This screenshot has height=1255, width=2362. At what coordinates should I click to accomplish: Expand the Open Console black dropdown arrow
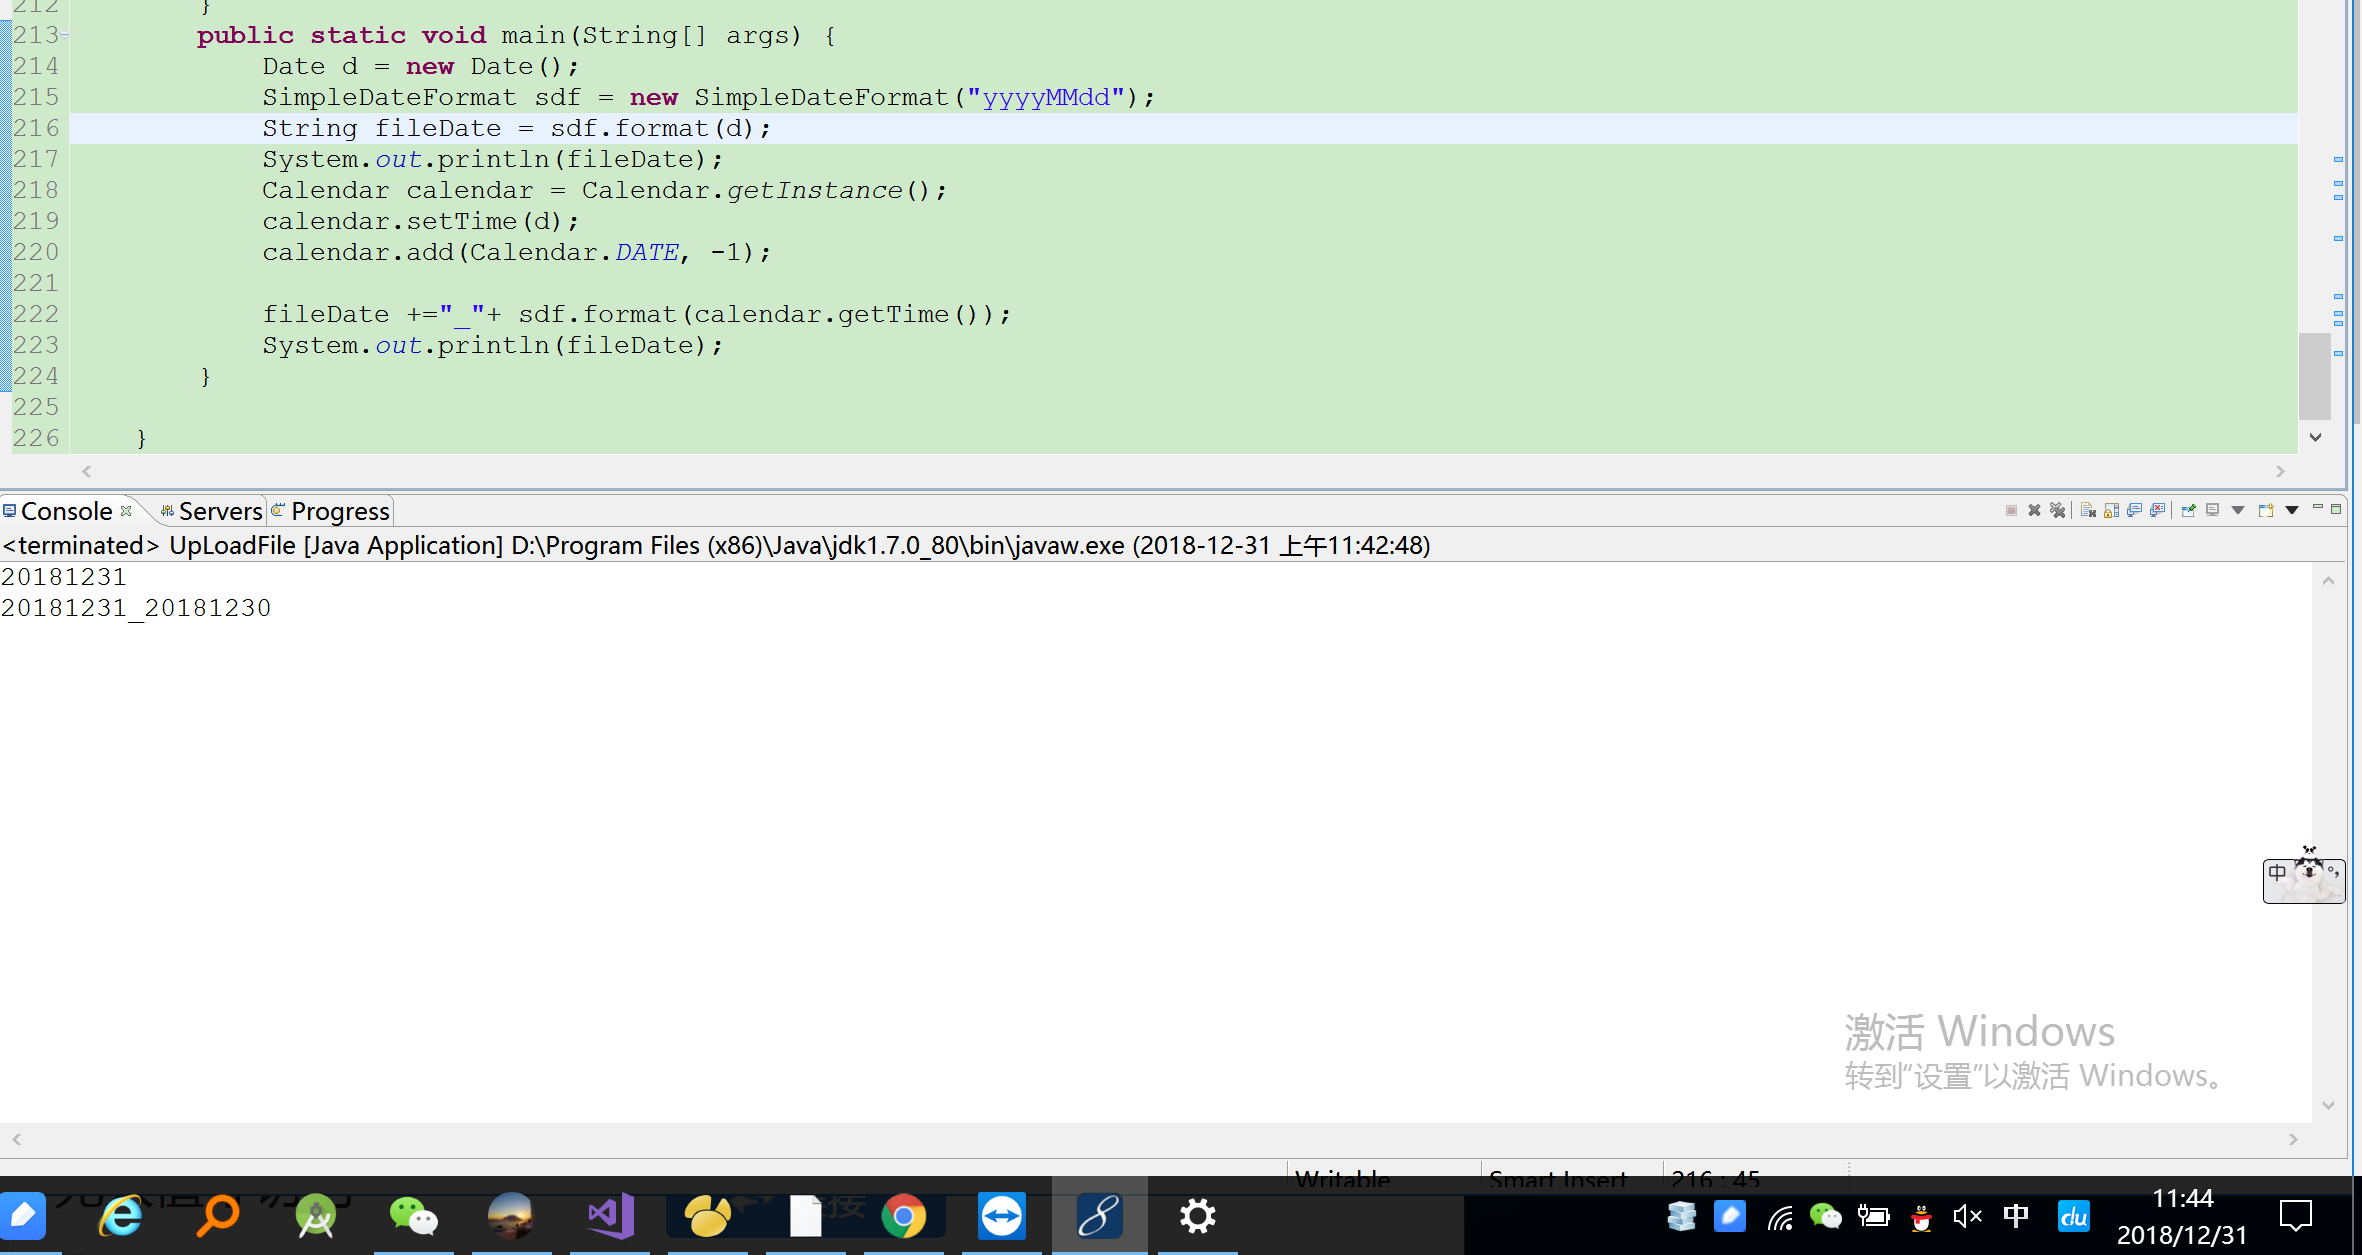click(2292, 511)
